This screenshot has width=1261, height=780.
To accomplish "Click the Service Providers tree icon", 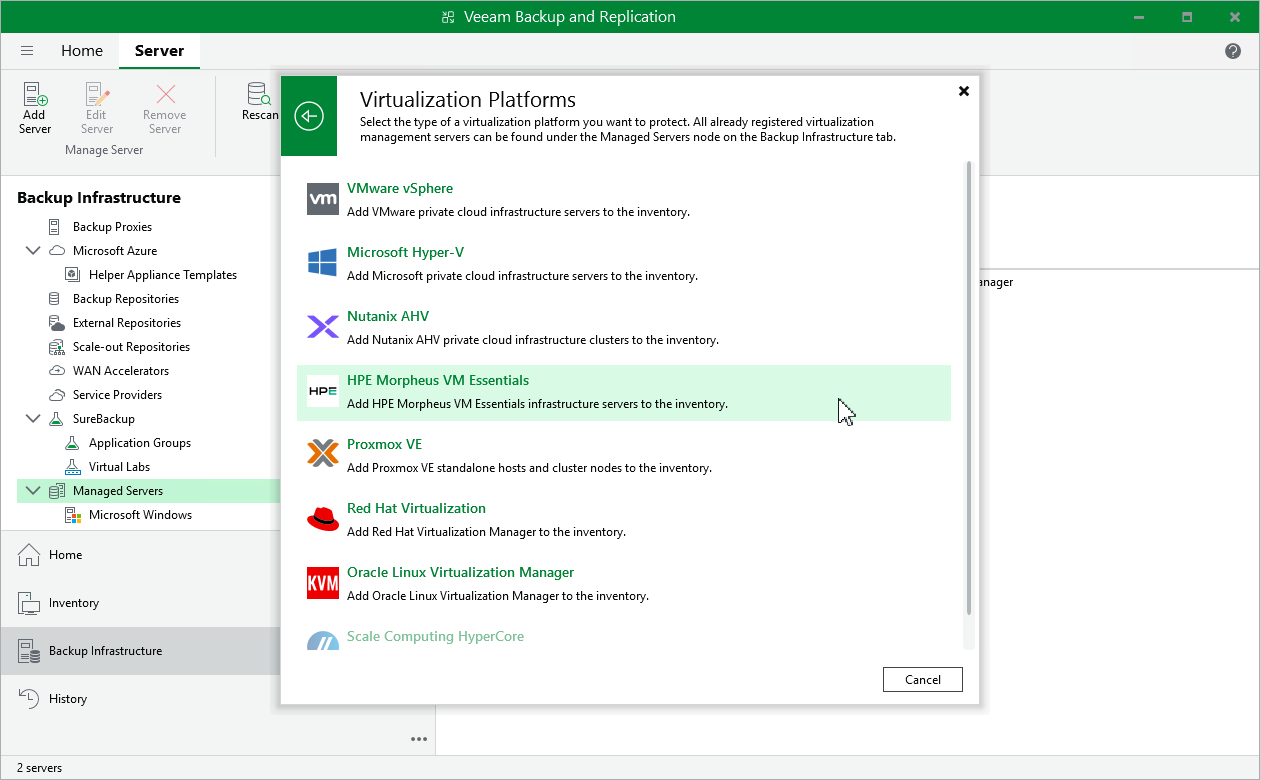I will pos(55,395).
